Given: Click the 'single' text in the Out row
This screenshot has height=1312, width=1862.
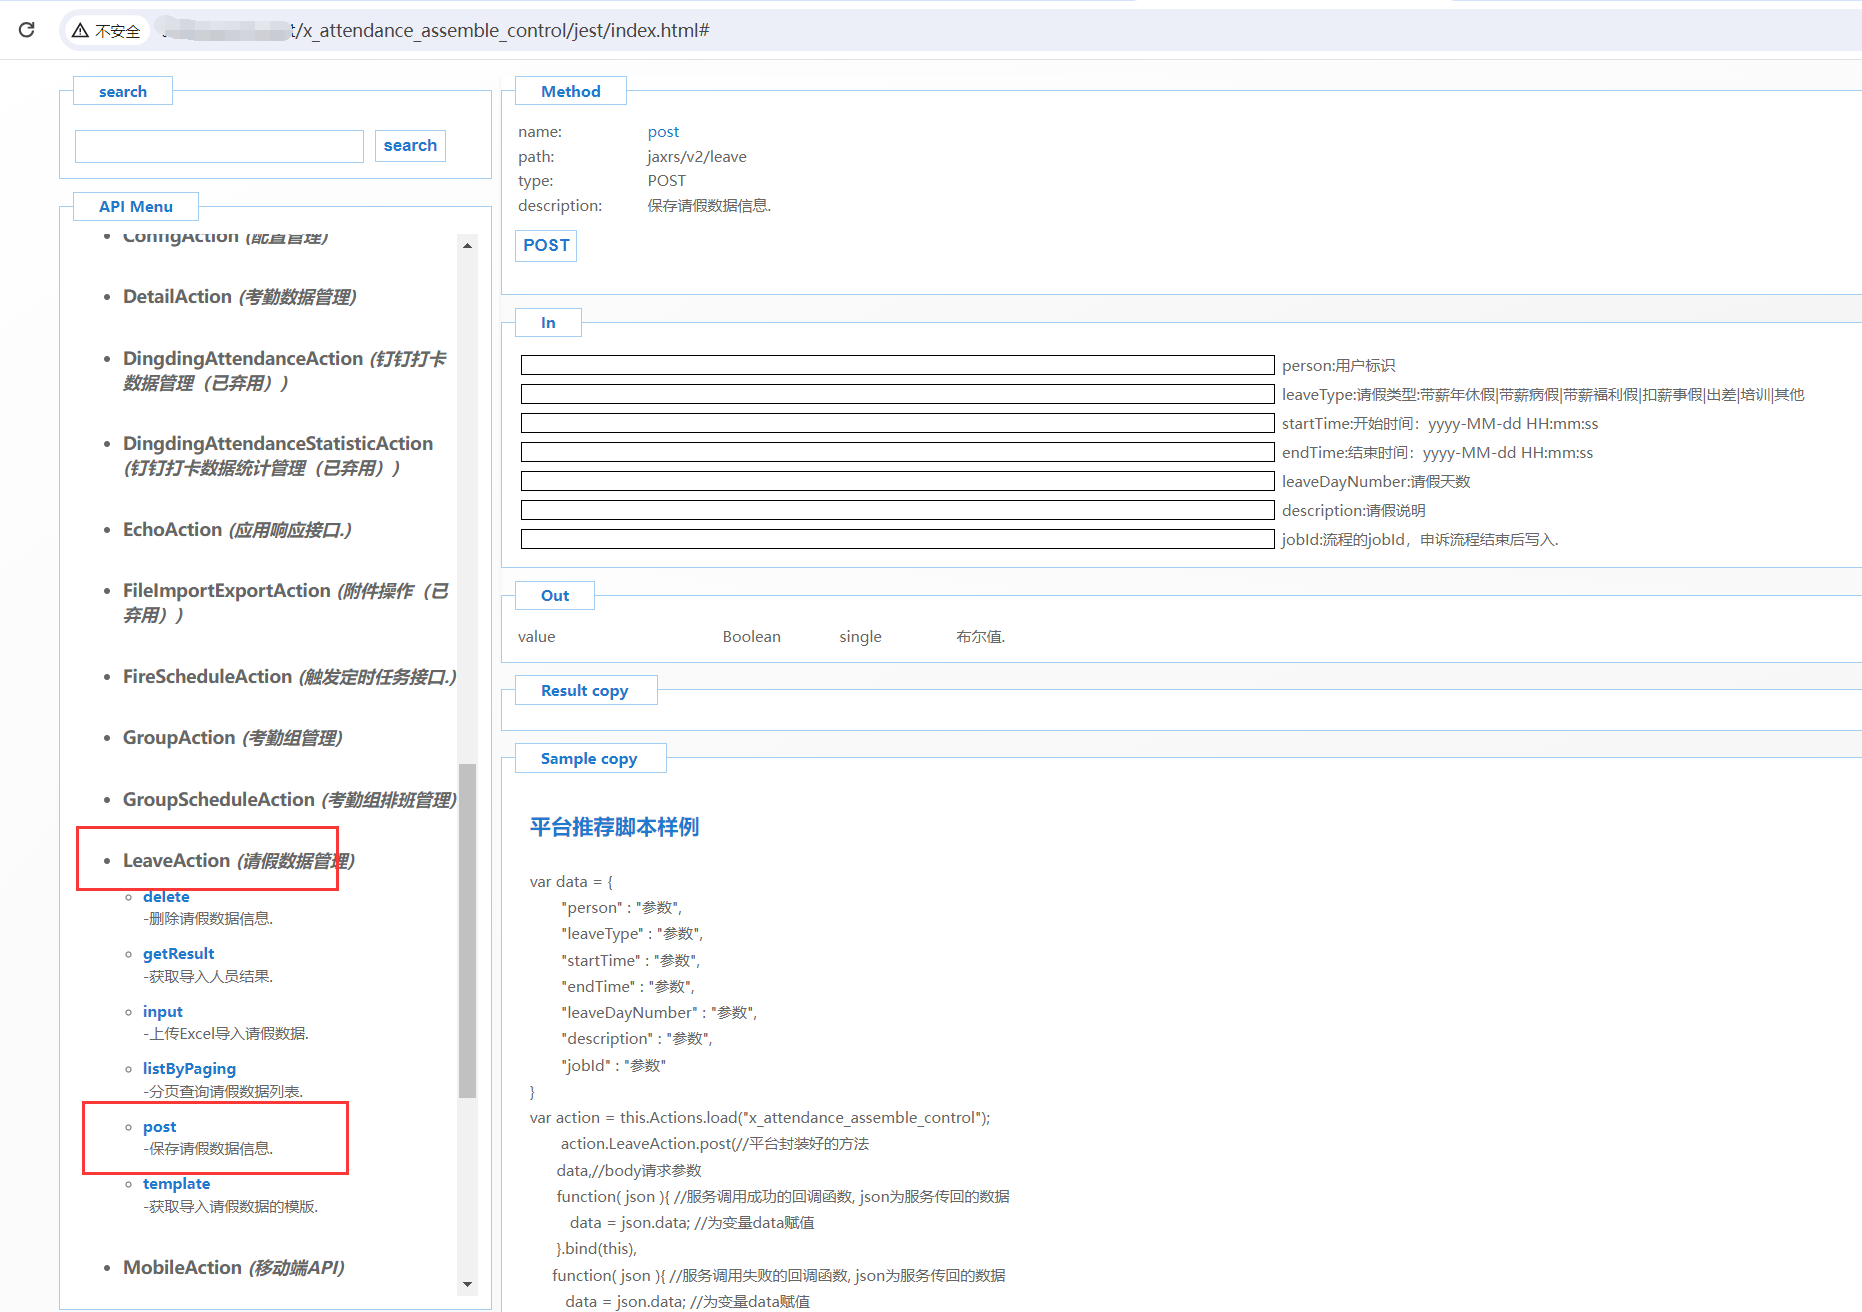Looking at the screenshot, I should click(861, 637).
